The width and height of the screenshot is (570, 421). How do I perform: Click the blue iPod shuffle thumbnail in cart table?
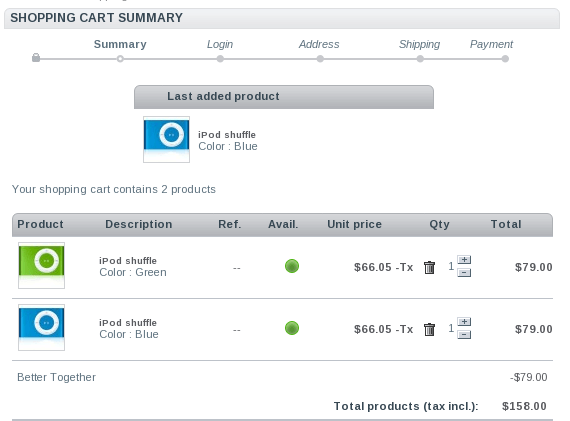point(41,328)
